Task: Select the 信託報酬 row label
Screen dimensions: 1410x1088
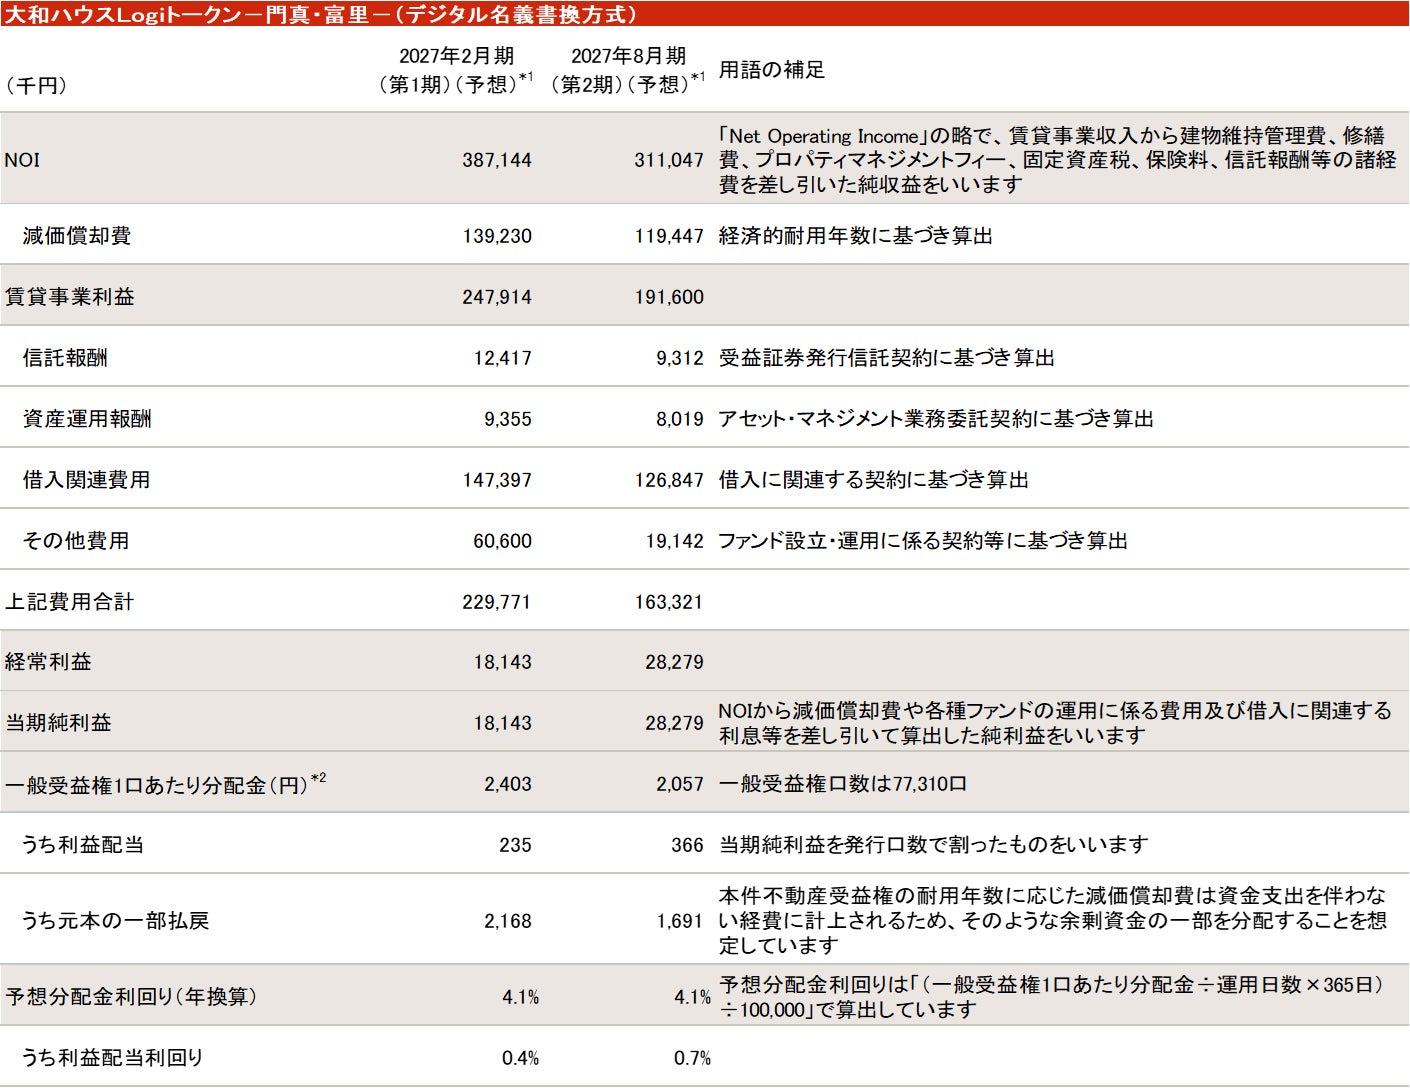Action: click(65, 358)
